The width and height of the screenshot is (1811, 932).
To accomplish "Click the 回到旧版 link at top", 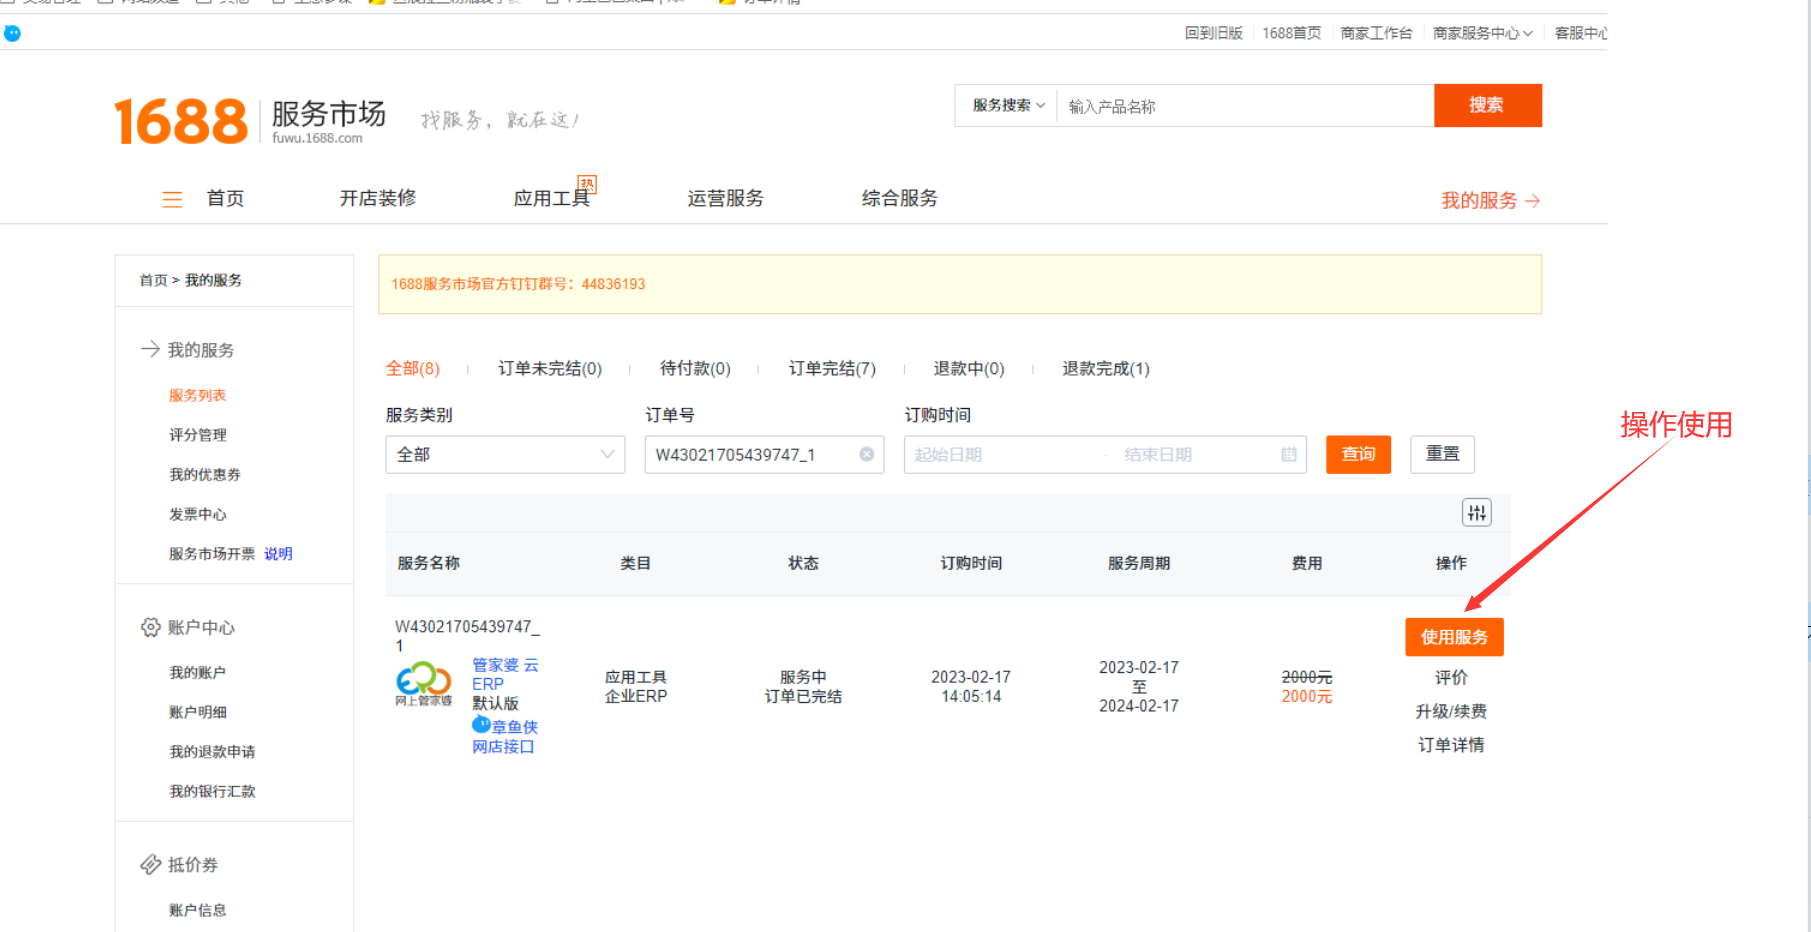I will (x=1214, y=33).
